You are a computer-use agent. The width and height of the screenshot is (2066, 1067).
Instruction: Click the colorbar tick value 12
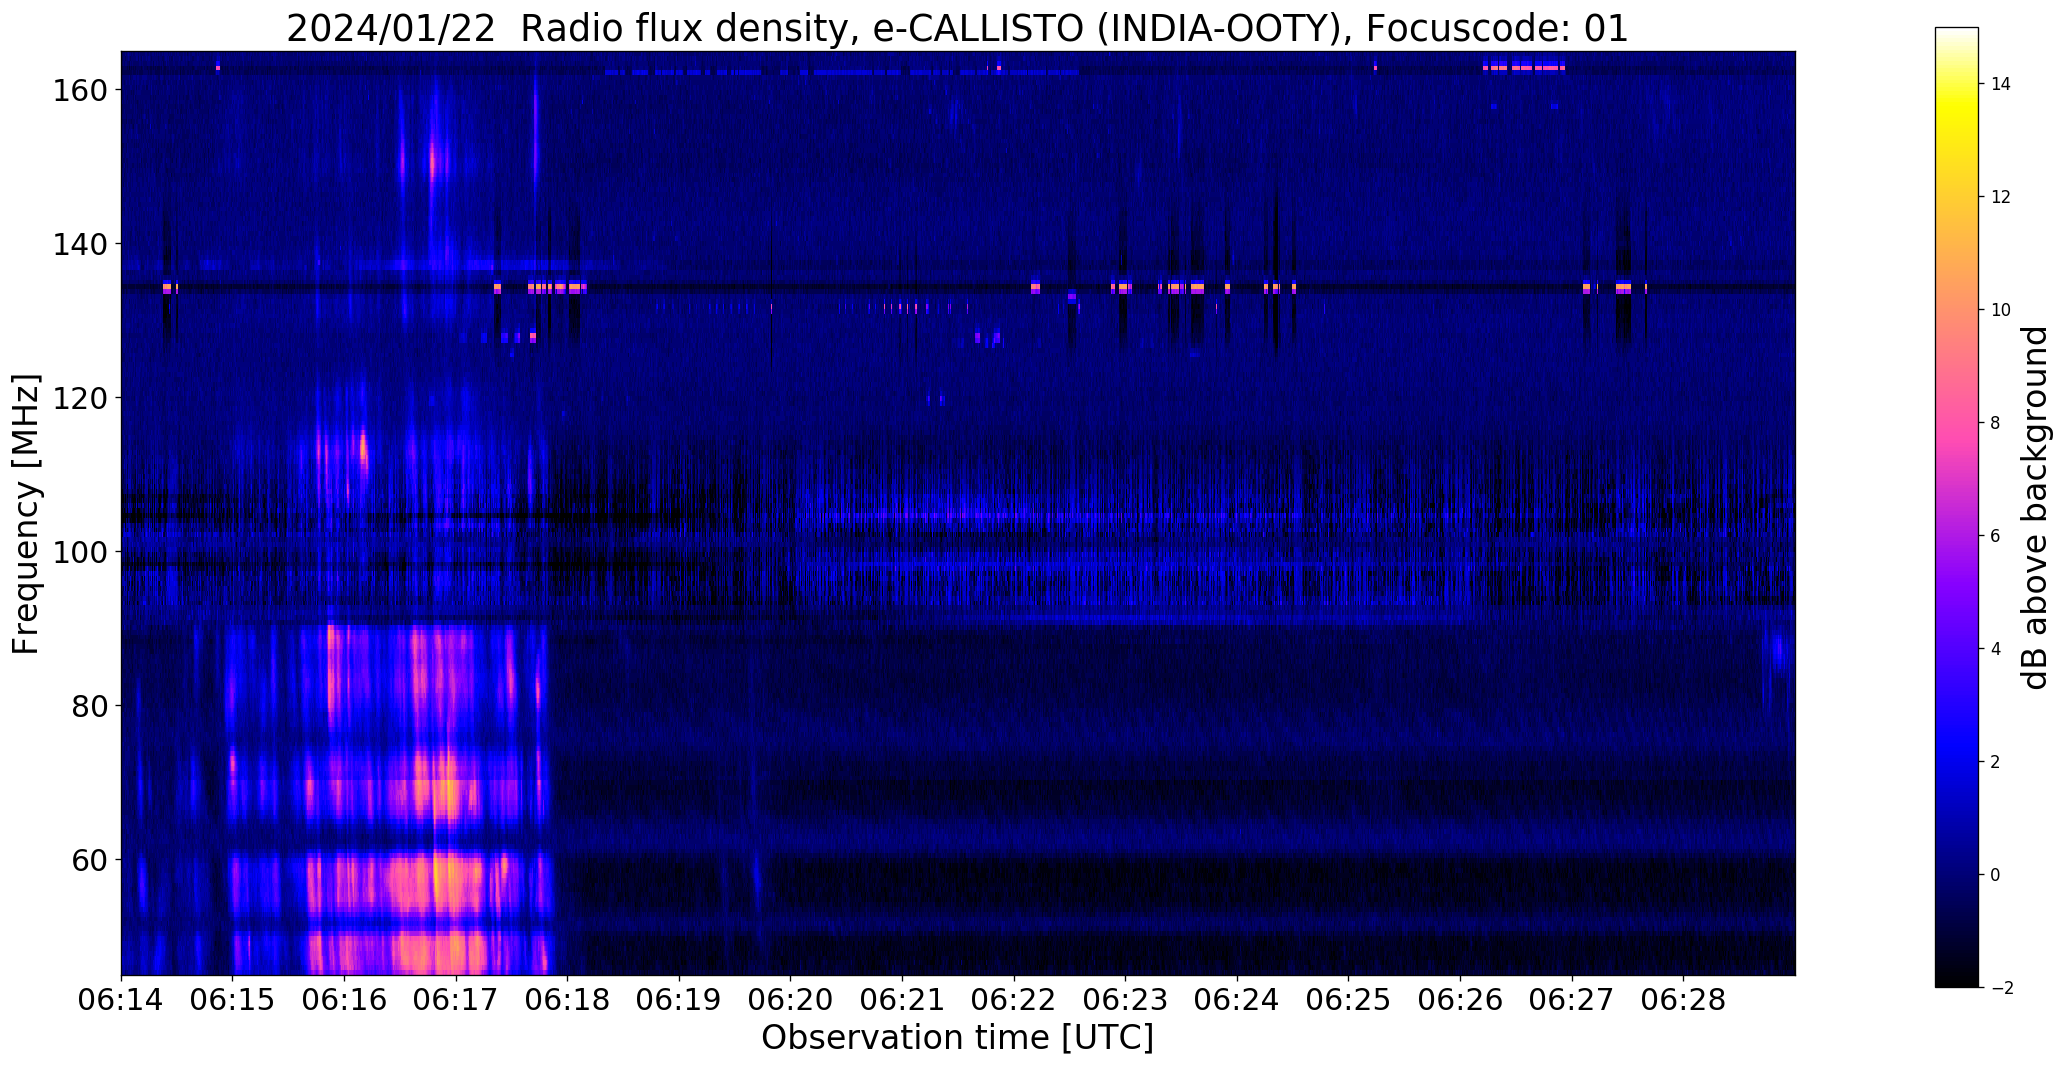2000,197
